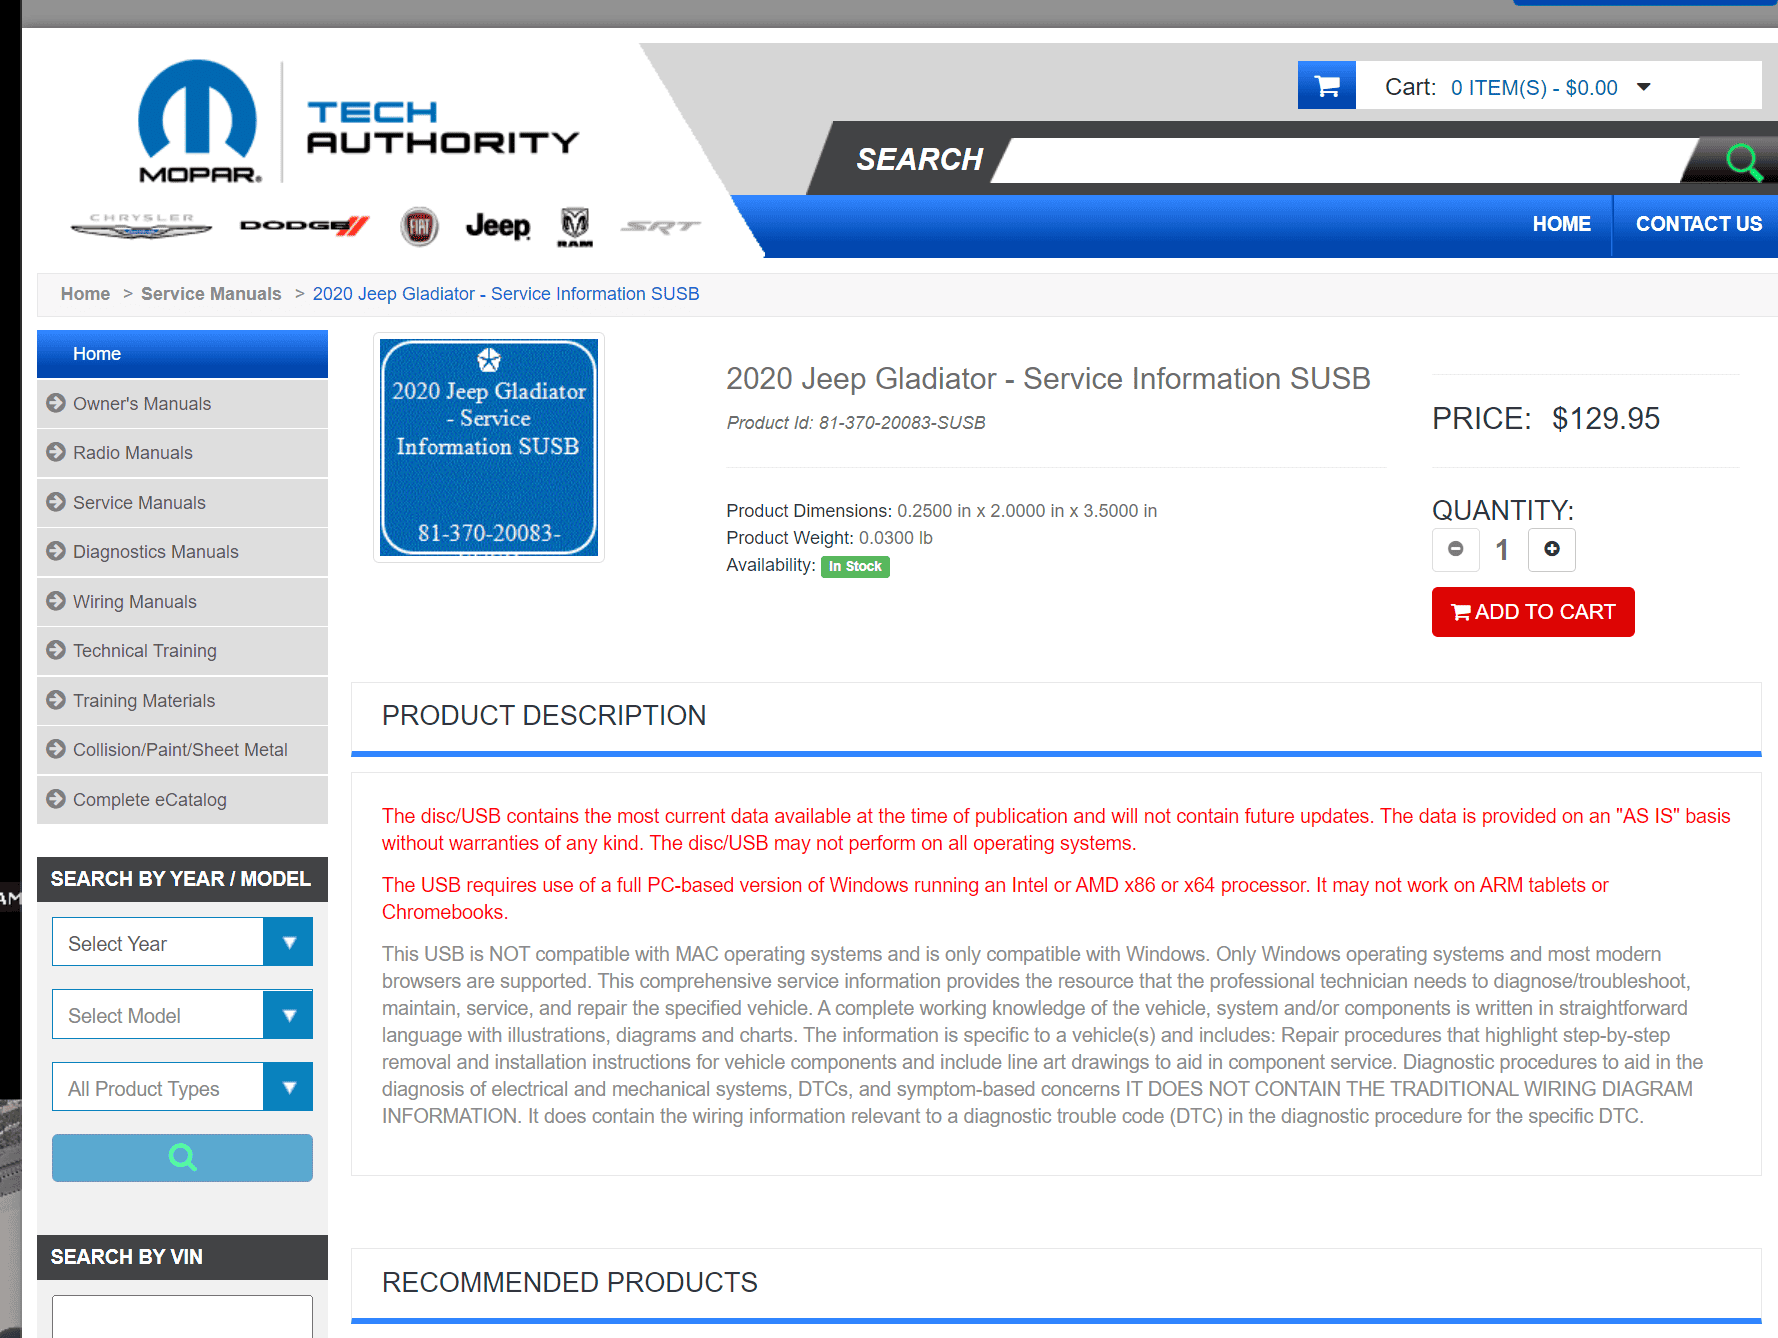Click the Service Manuals breadcrumb link
The image size is (1778, 1338).
(x=211, y=294)
